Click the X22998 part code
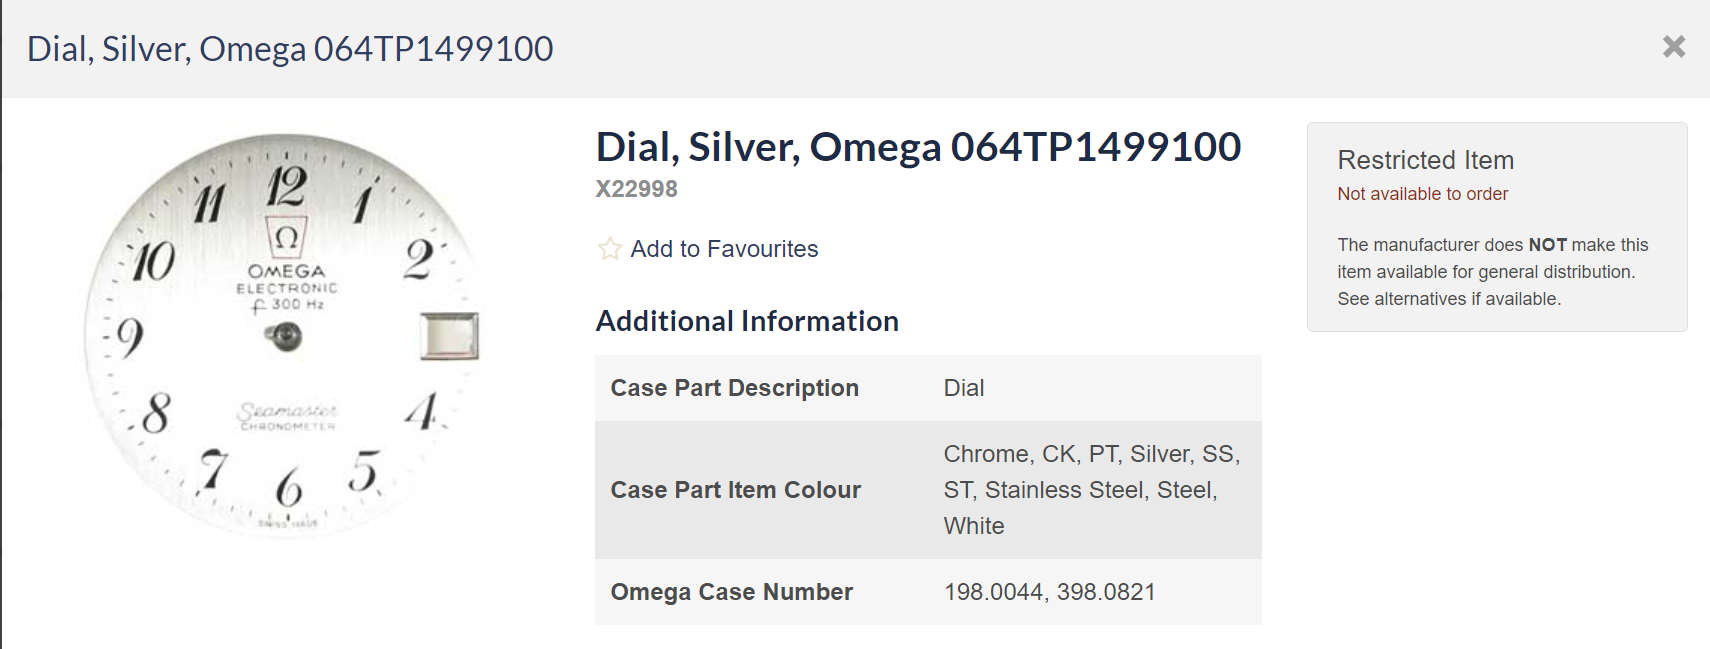Image resolution: width=1710 pixels, height=649 pixels. [637, 189]
